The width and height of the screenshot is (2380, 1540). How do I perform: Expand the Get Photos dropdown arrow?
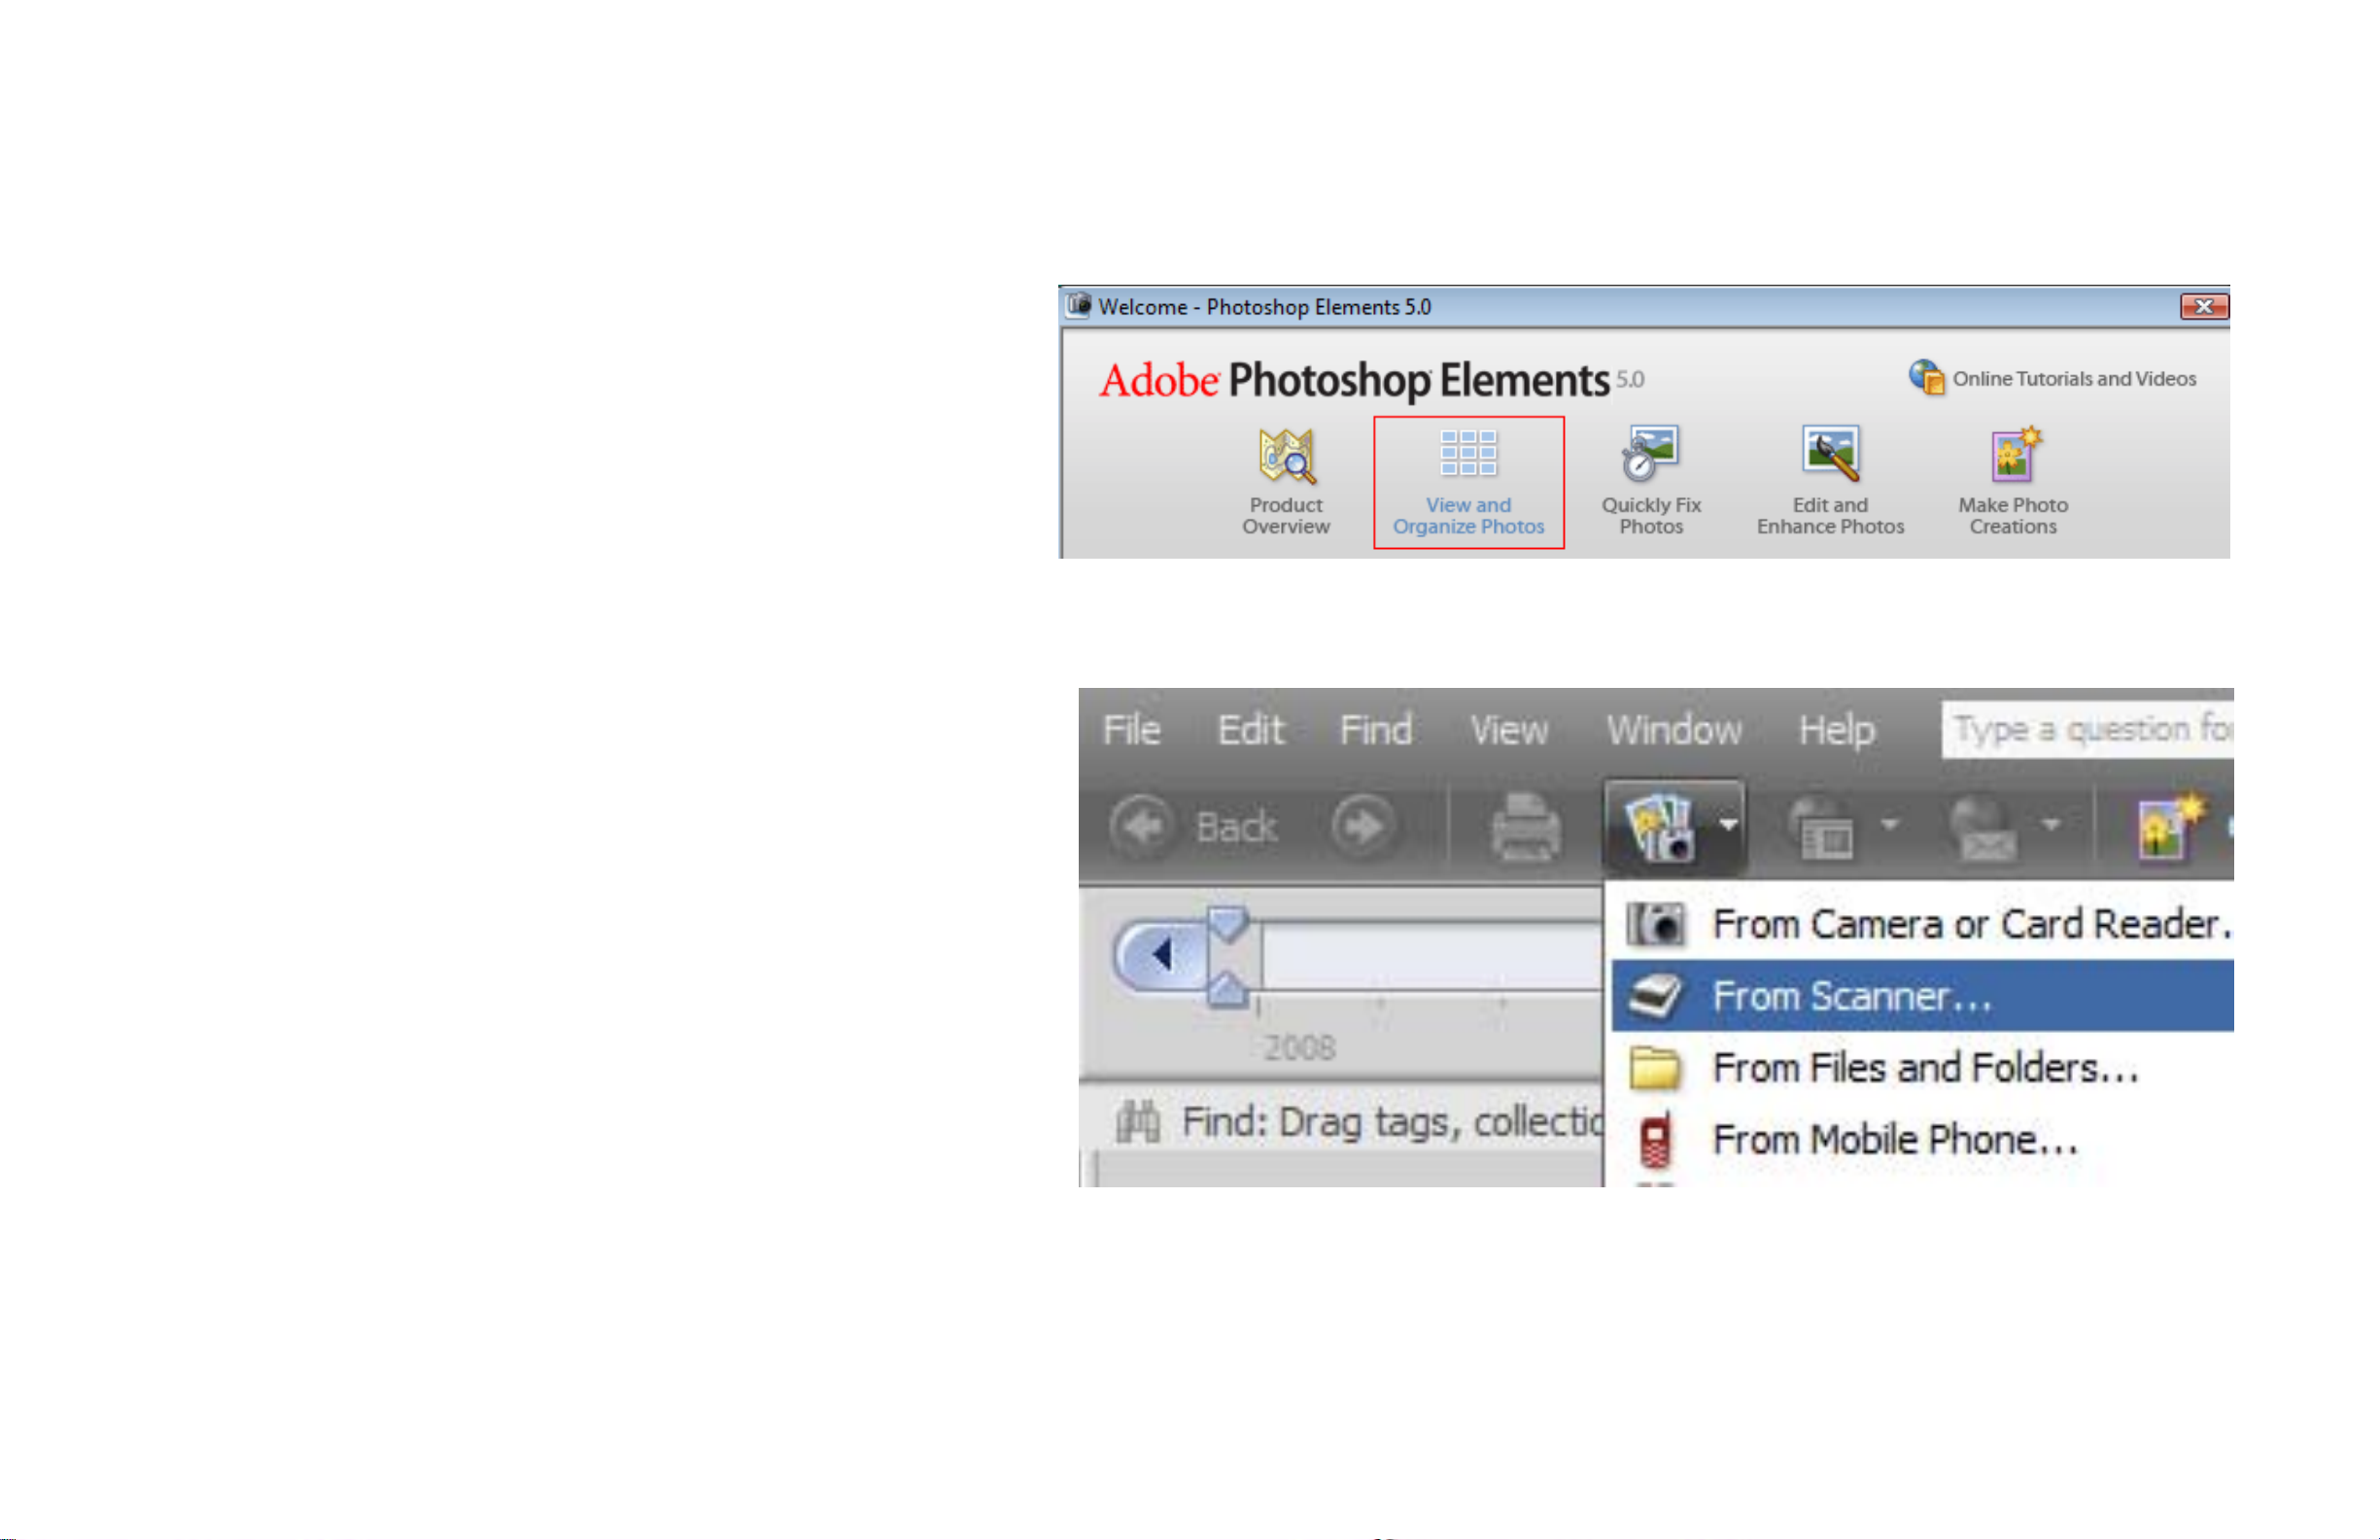pyautogui.click(x=1728, y=824)
